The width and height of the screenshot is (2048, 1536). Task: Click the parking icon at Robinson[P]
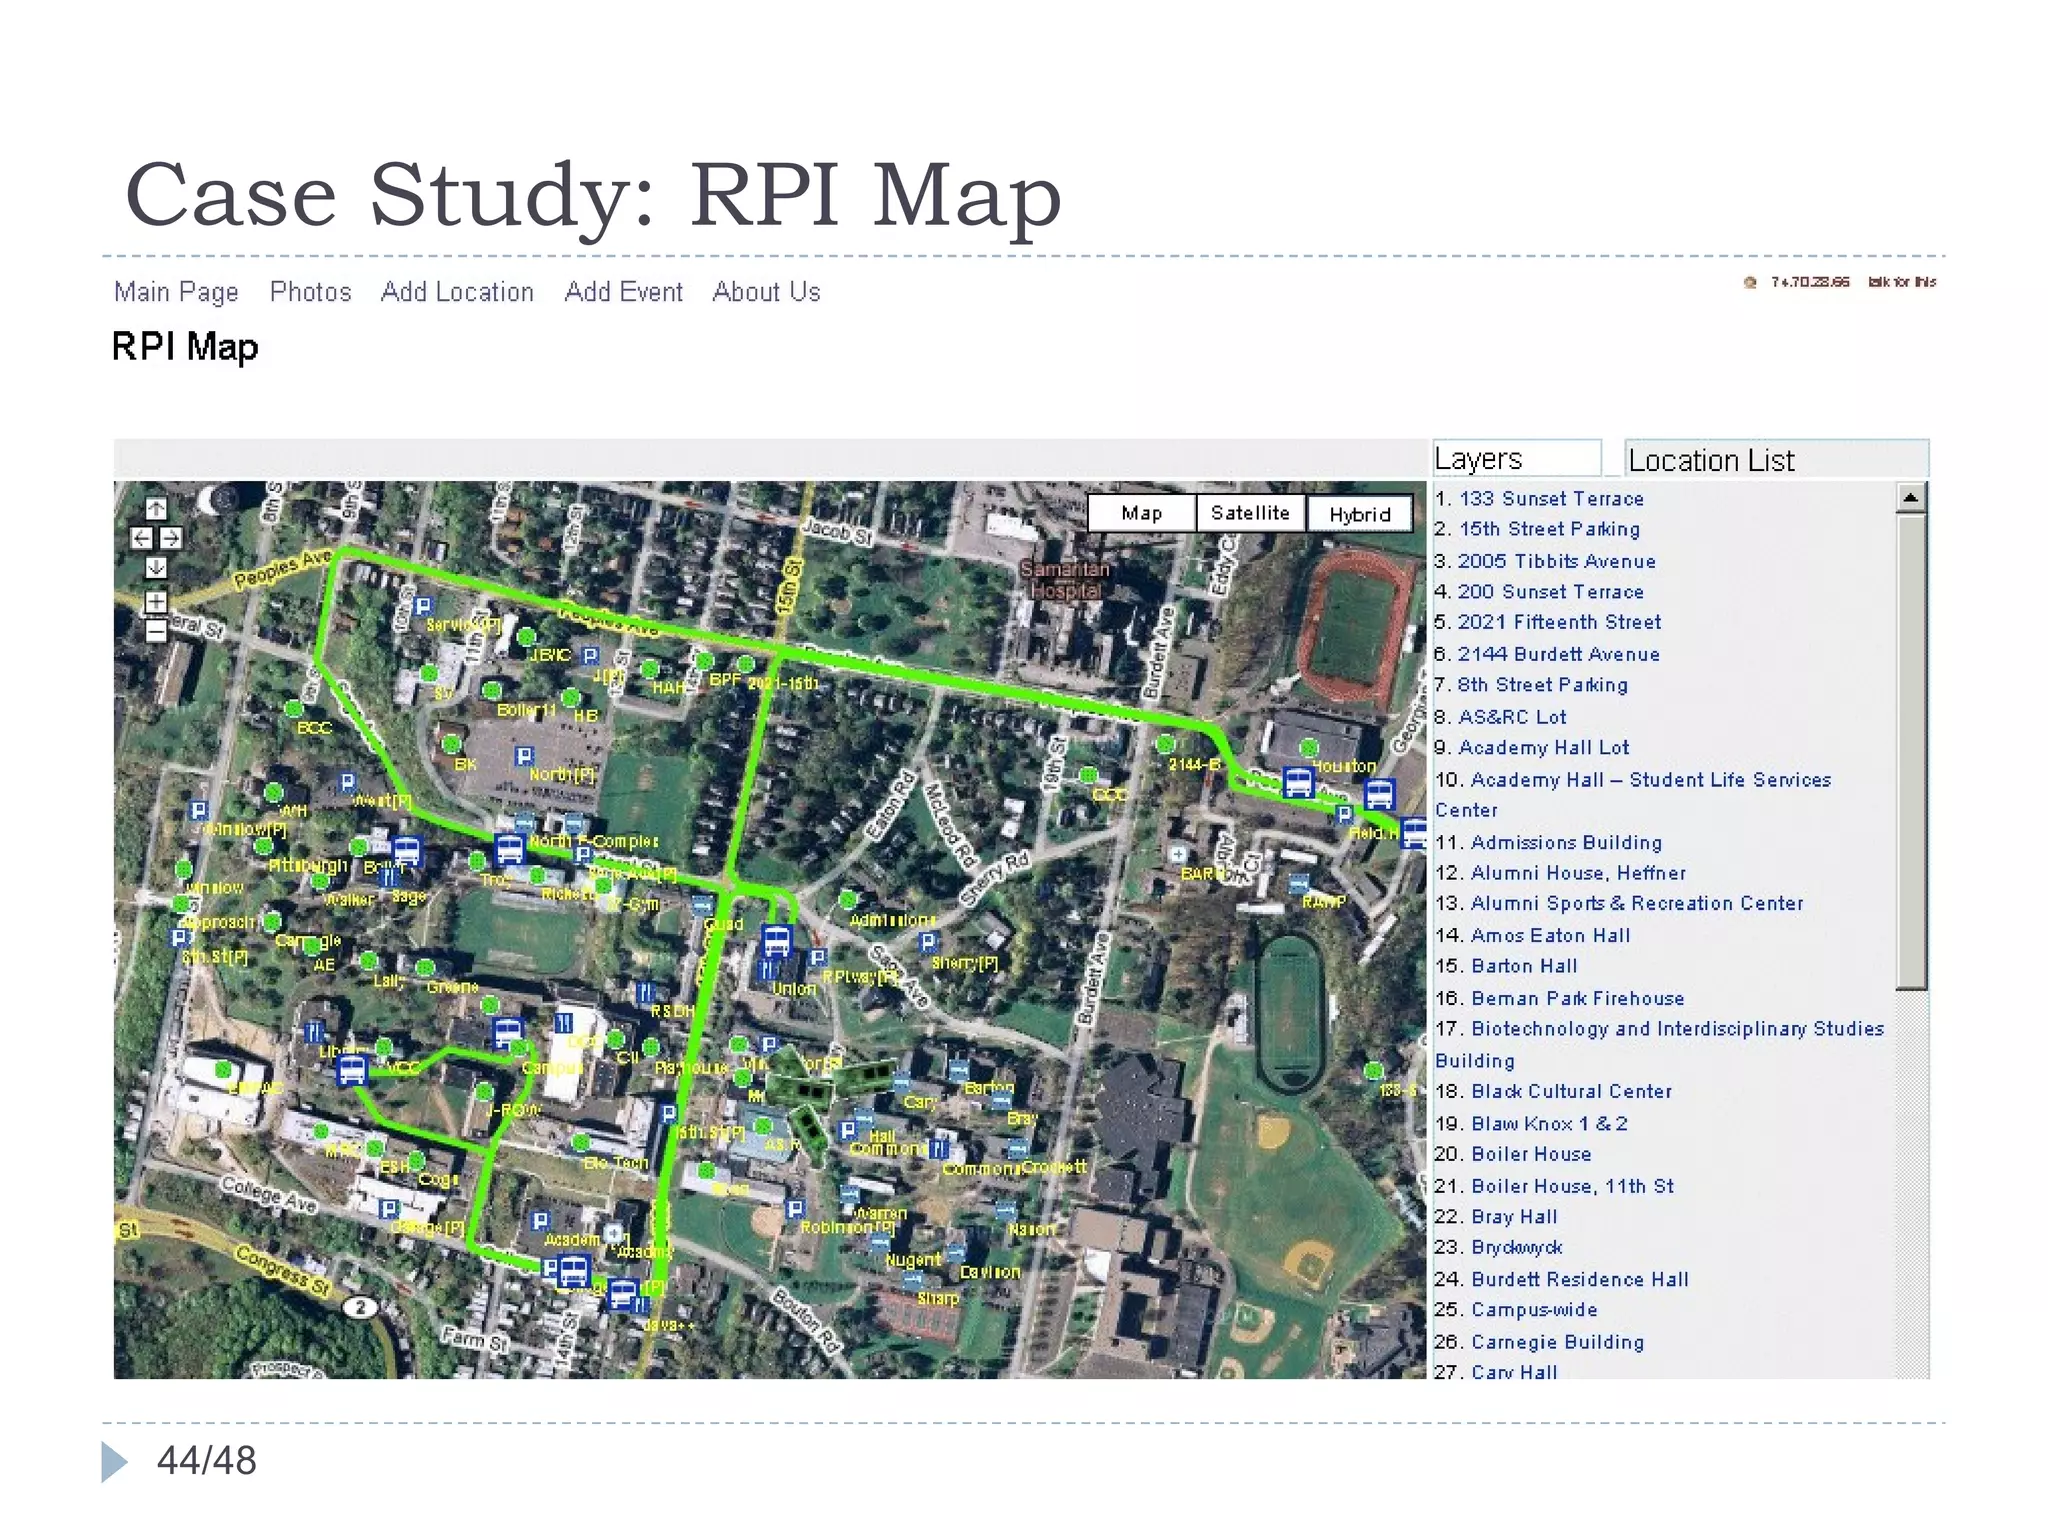(795, 1208)
